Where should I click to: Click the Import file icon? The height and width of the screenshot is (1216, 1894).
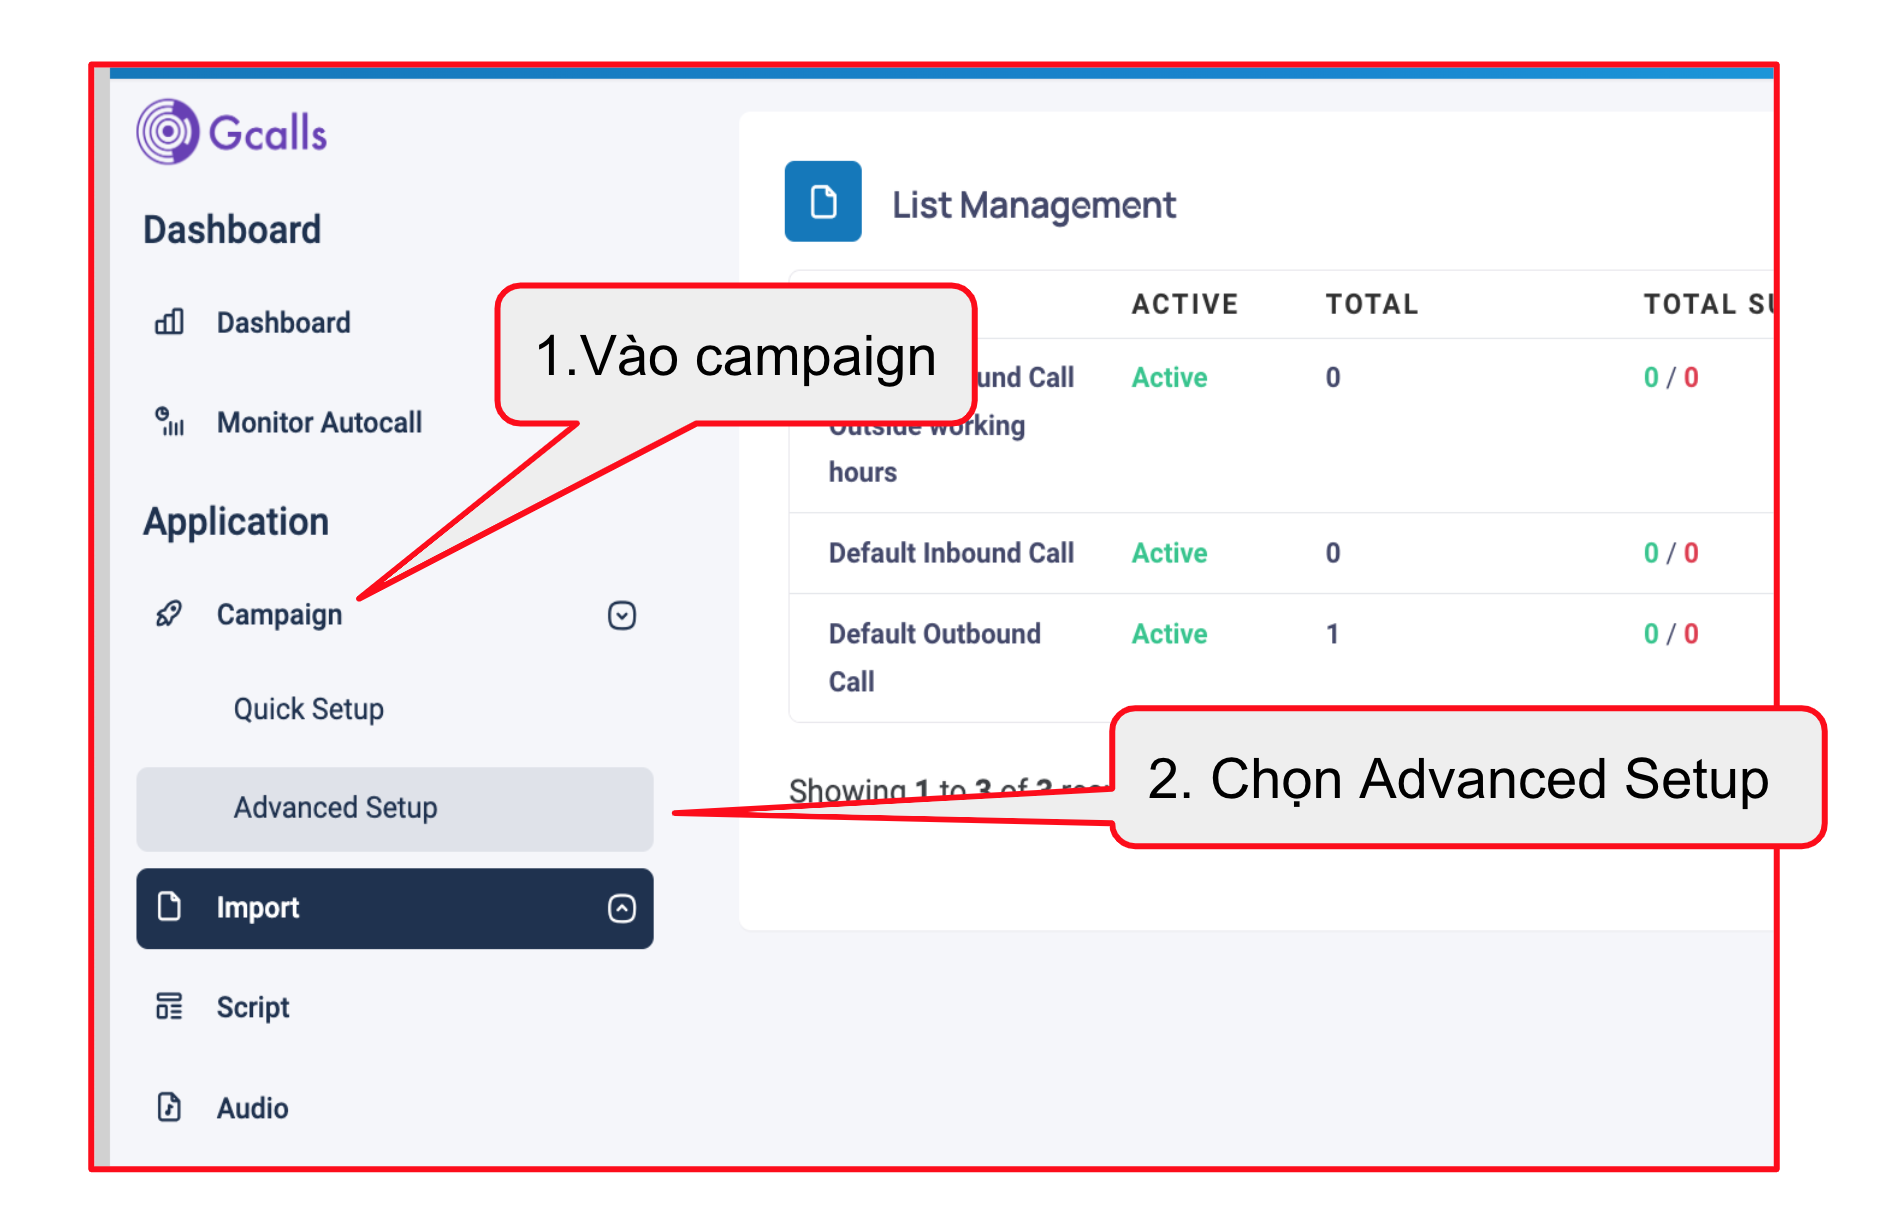(x=170, y=907)
